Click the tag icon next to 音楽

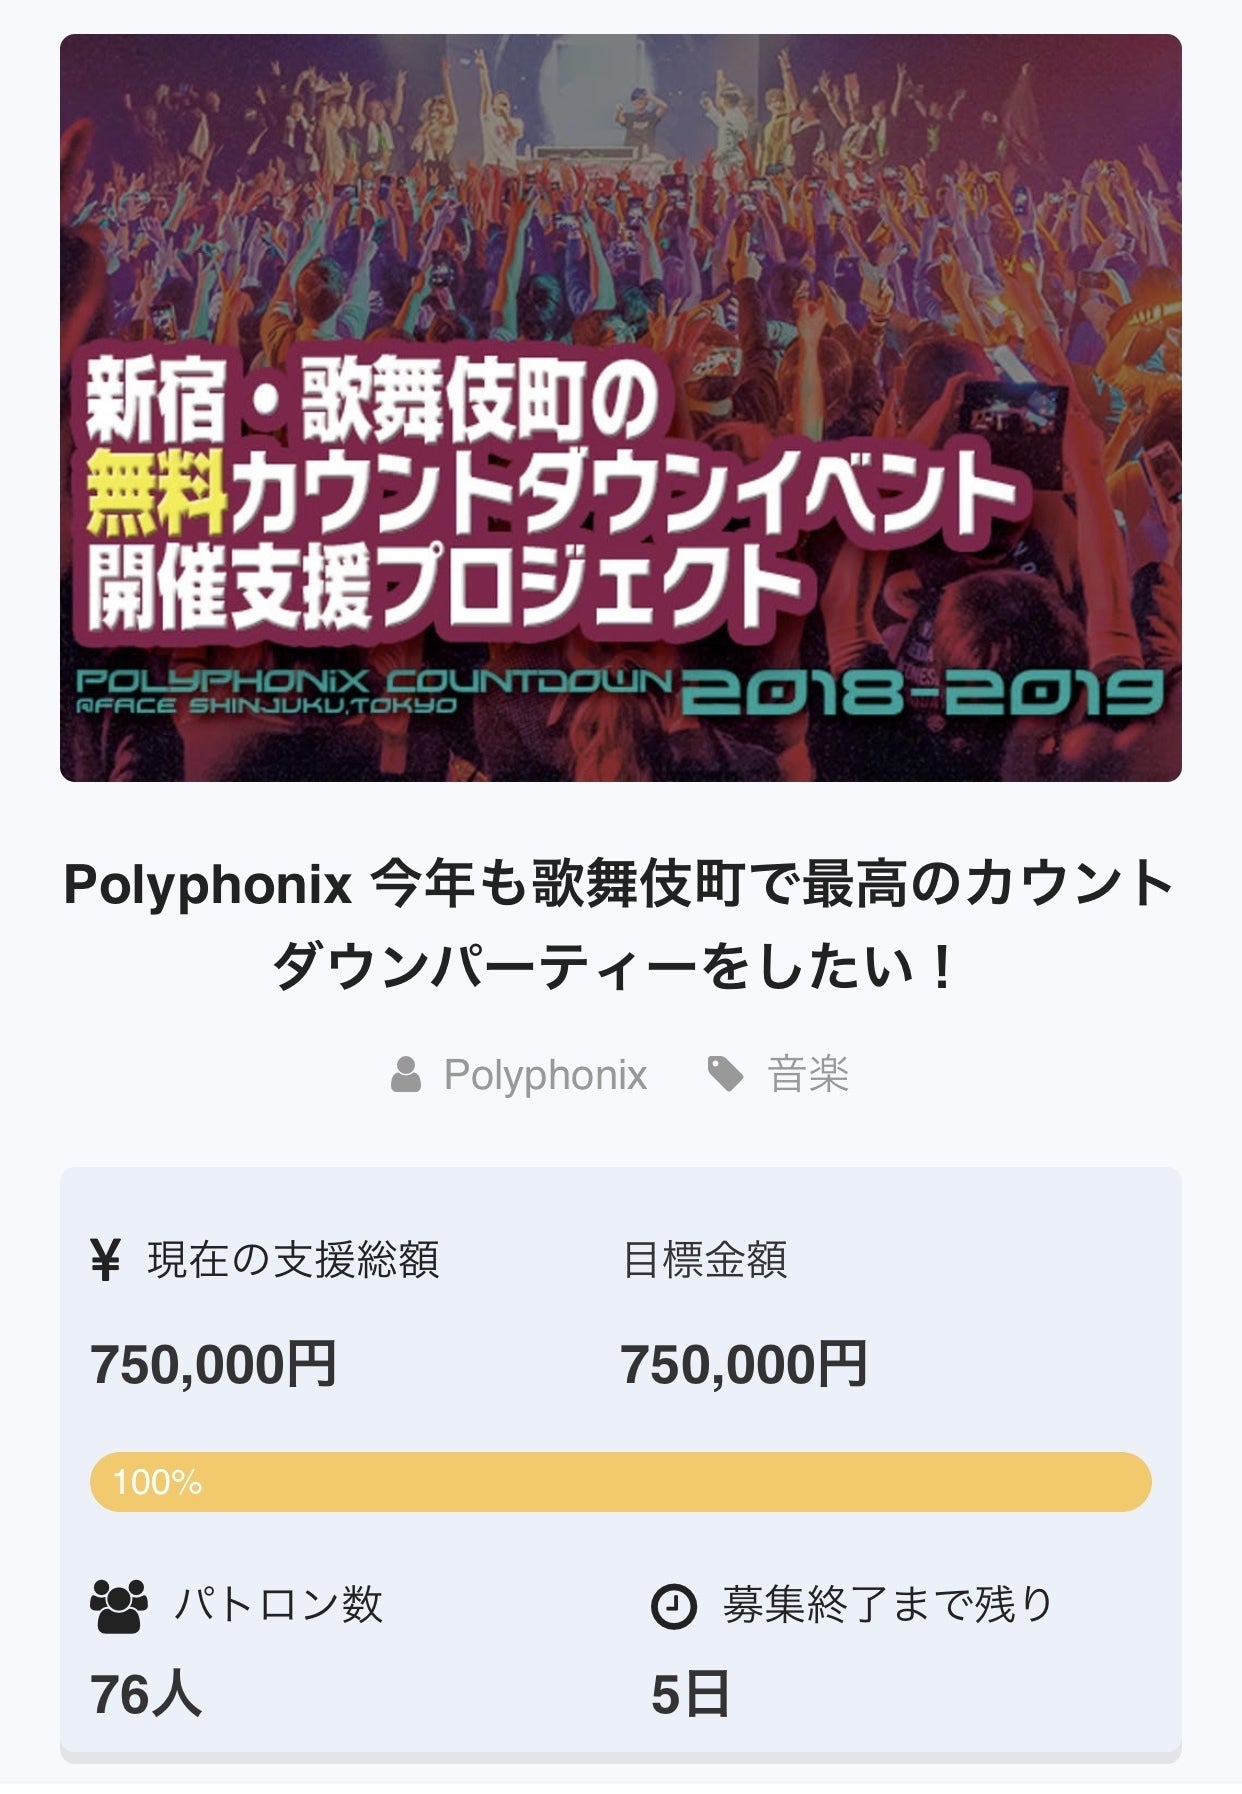(725, 1075)
